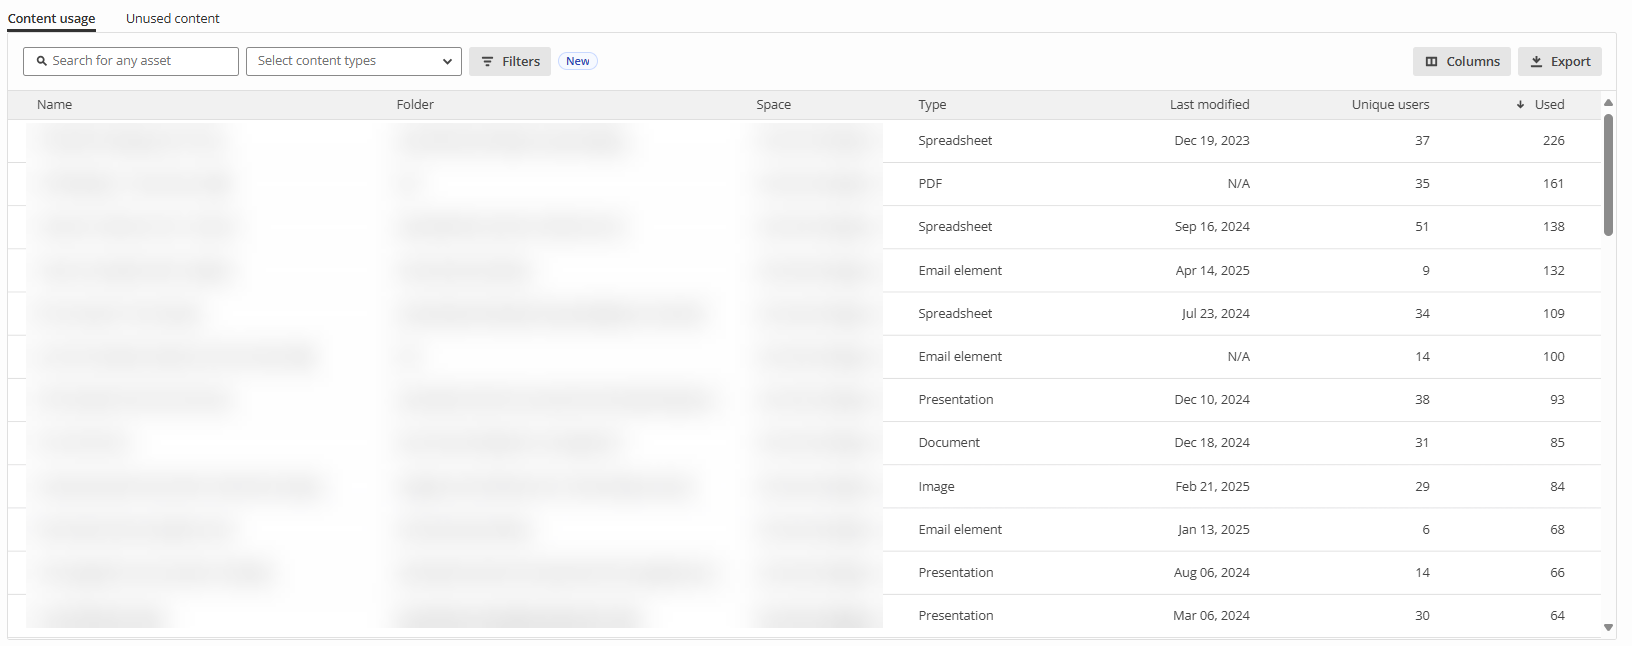This screenshot has width=1632, height=646.
Task: Click the search magnifier icon
Action: click(x=42, y=61)
